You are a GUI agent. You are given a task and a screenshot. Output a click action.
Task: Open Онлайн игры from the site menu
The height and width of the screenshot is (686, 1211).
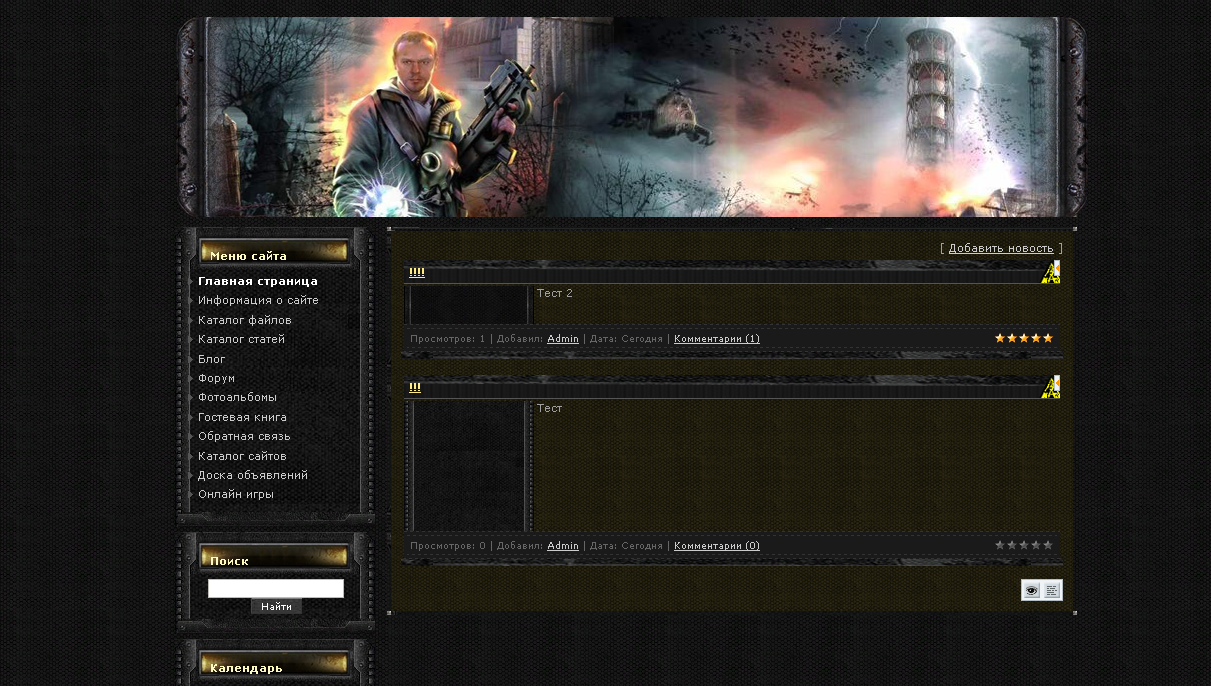[236, 494]
